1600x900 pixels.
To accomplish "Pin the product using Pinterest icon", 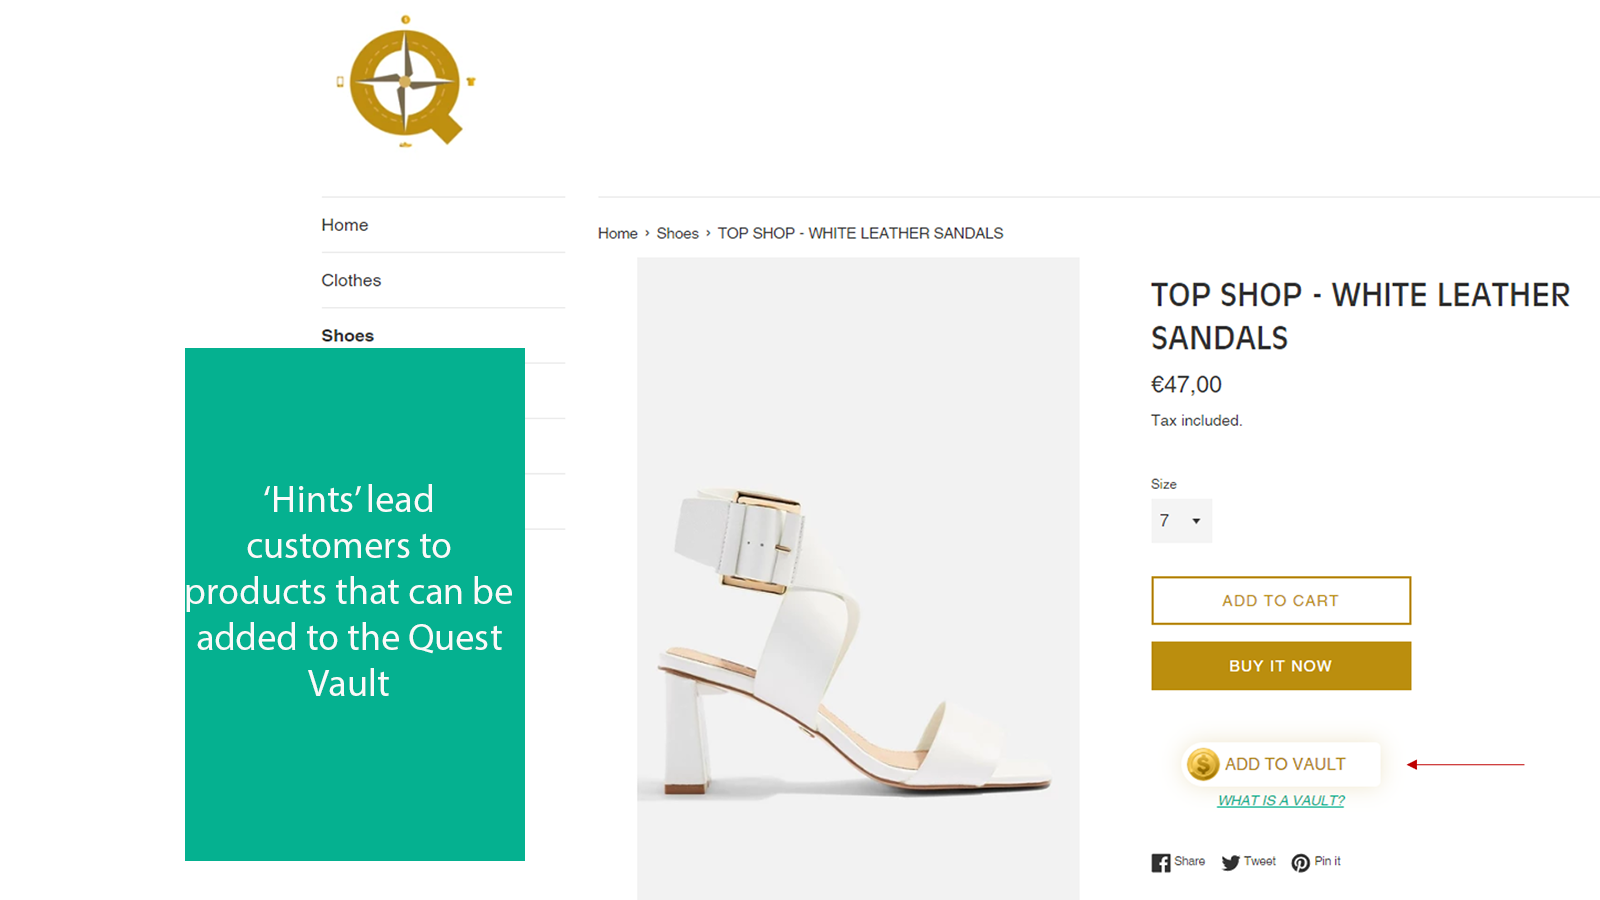I will [x=1300, y=862].
